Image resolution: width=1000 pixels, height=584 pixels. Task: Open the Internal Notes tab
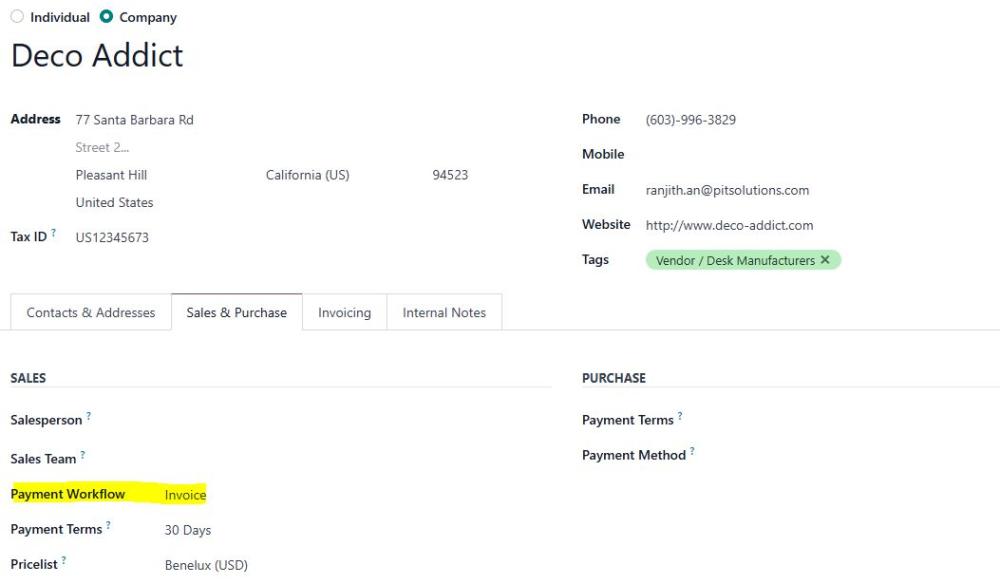coord(444,312)
